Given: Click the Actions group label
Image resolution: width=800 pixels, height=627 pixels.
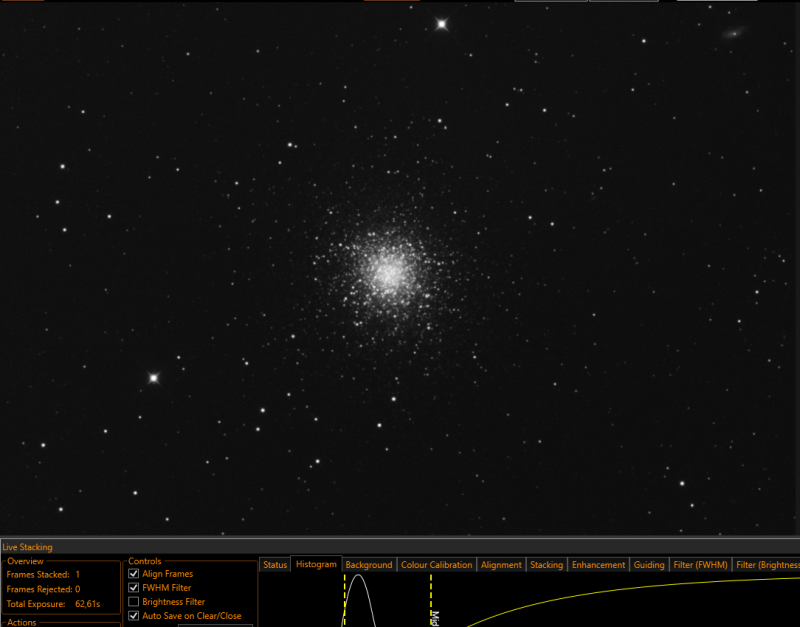Looking at the screenshot, I should pos(21,622).
